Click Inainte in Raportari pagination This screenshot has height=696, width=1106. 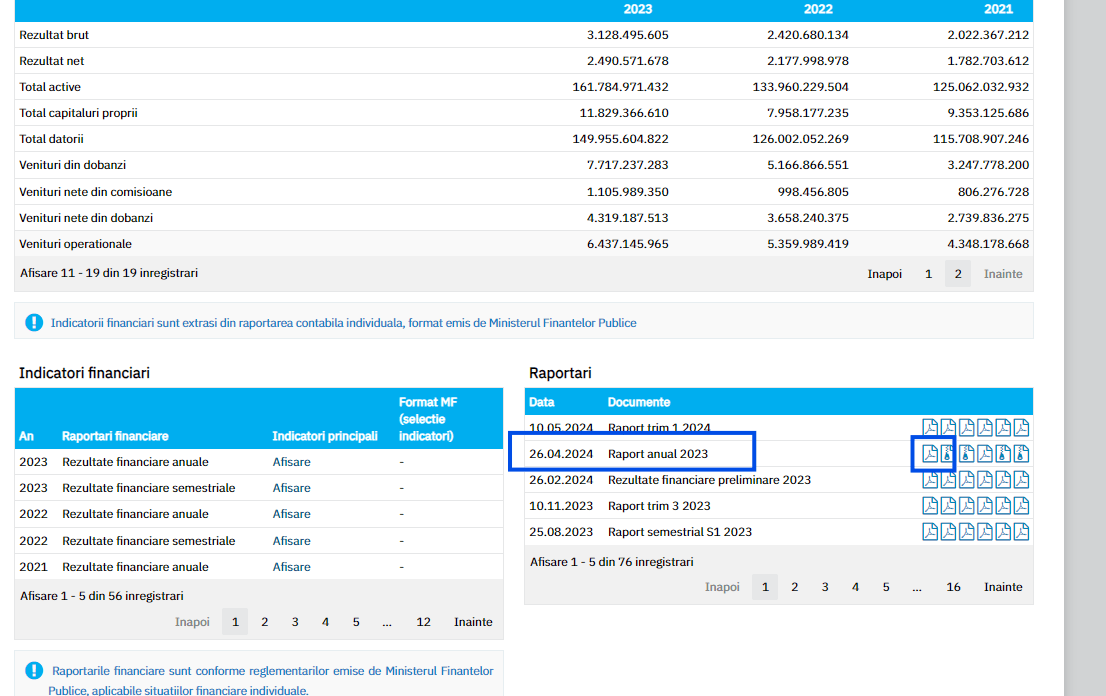pyautogui.click(x=1002, y=587)
